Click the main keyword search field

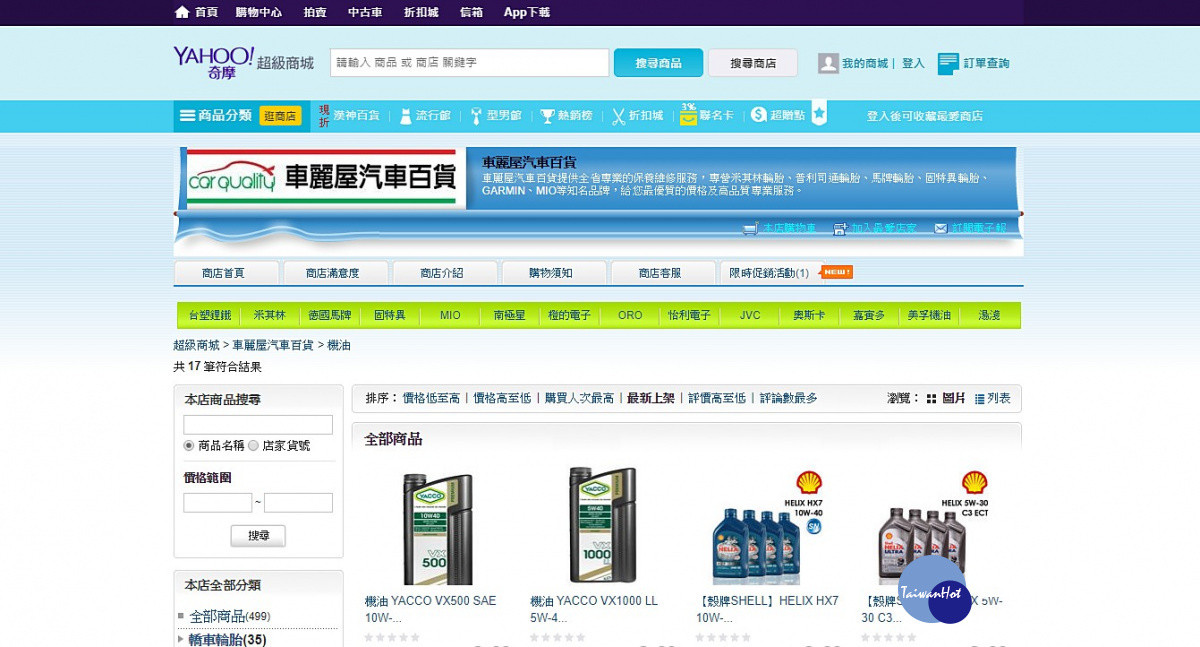(469, 63)
